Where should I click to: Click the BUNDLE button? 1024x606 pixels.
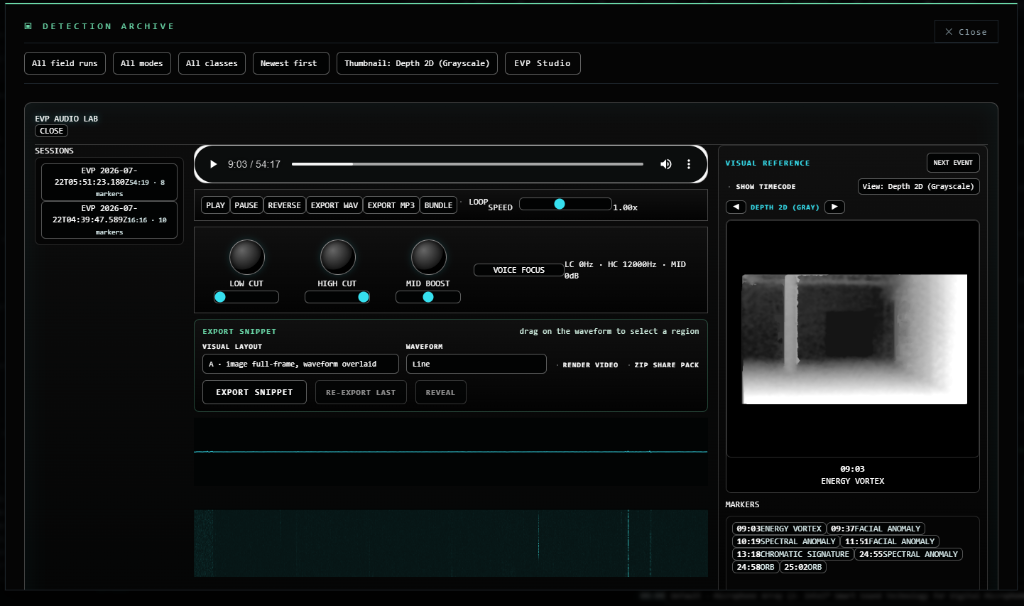[438, 205]
